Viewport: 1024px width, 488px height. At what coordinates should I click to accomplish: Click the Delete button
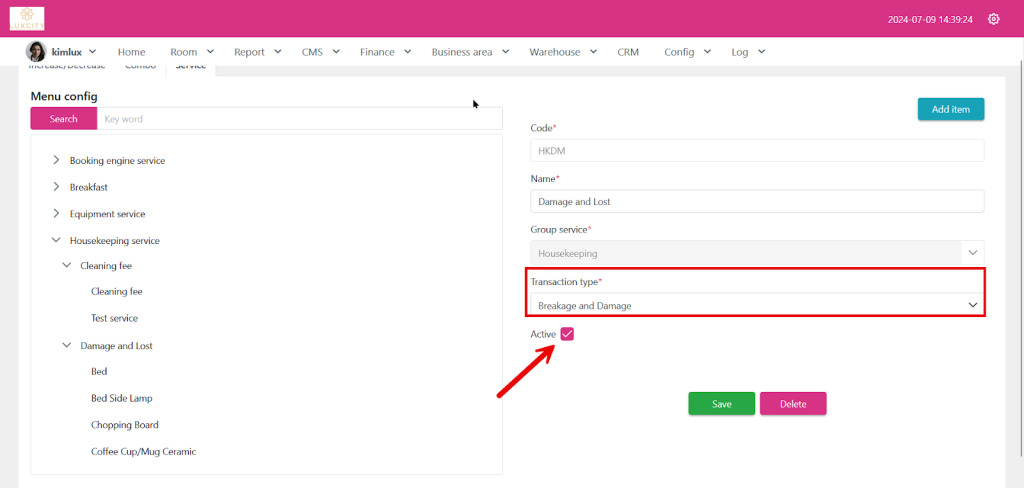click(x=792, y=404)
